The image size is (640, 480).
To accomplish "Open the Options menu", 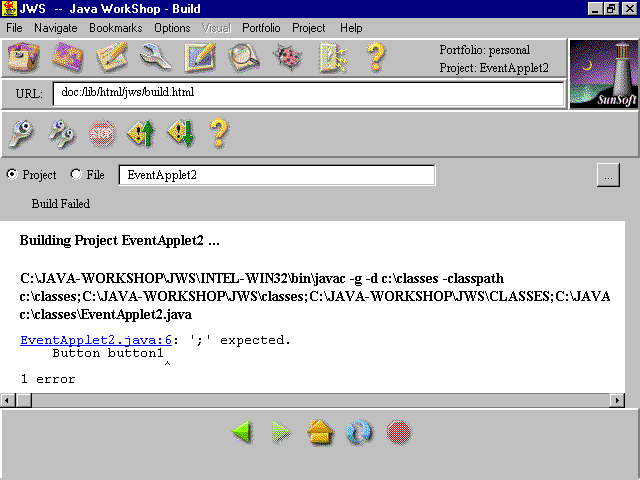I will (172, 28).
